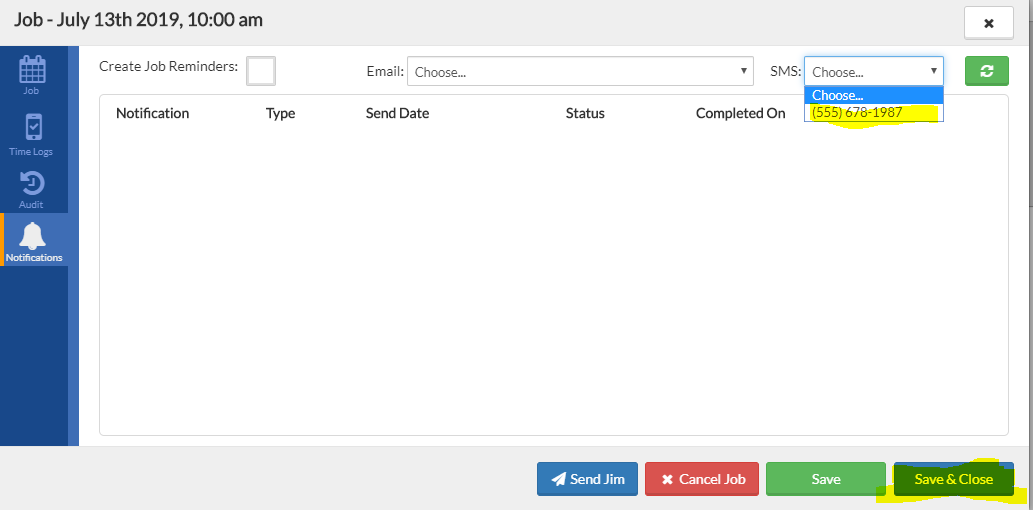Click the green refresh icon button
The height and width of the screenshot is (510, 1033).
986,71
